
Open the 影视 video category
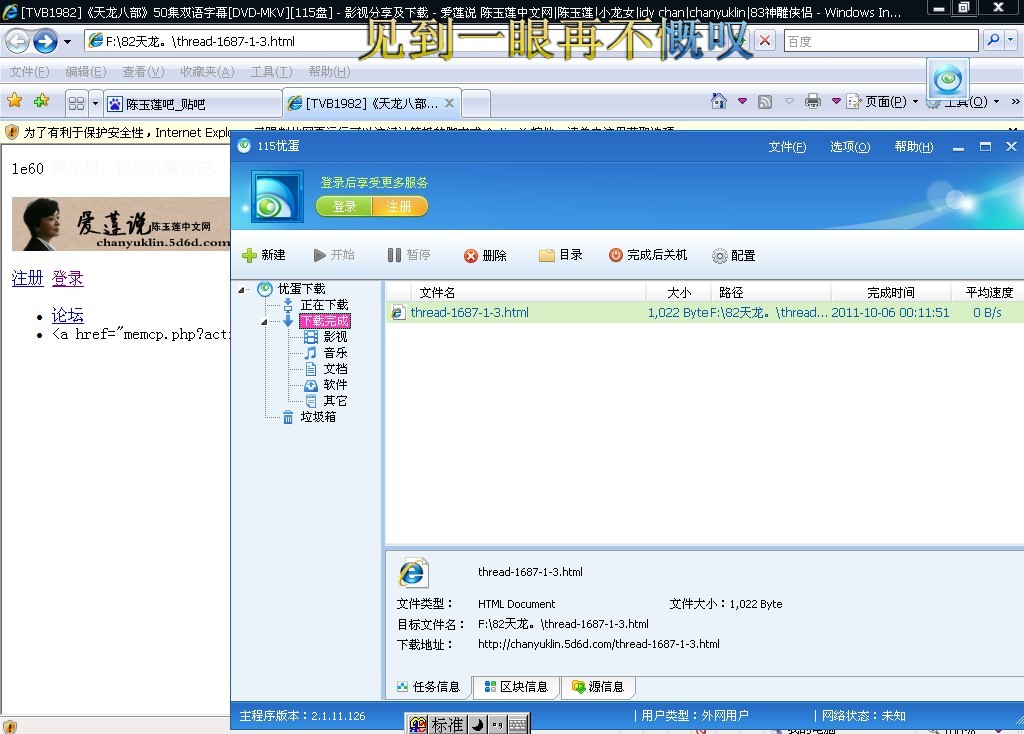(335, 336)
